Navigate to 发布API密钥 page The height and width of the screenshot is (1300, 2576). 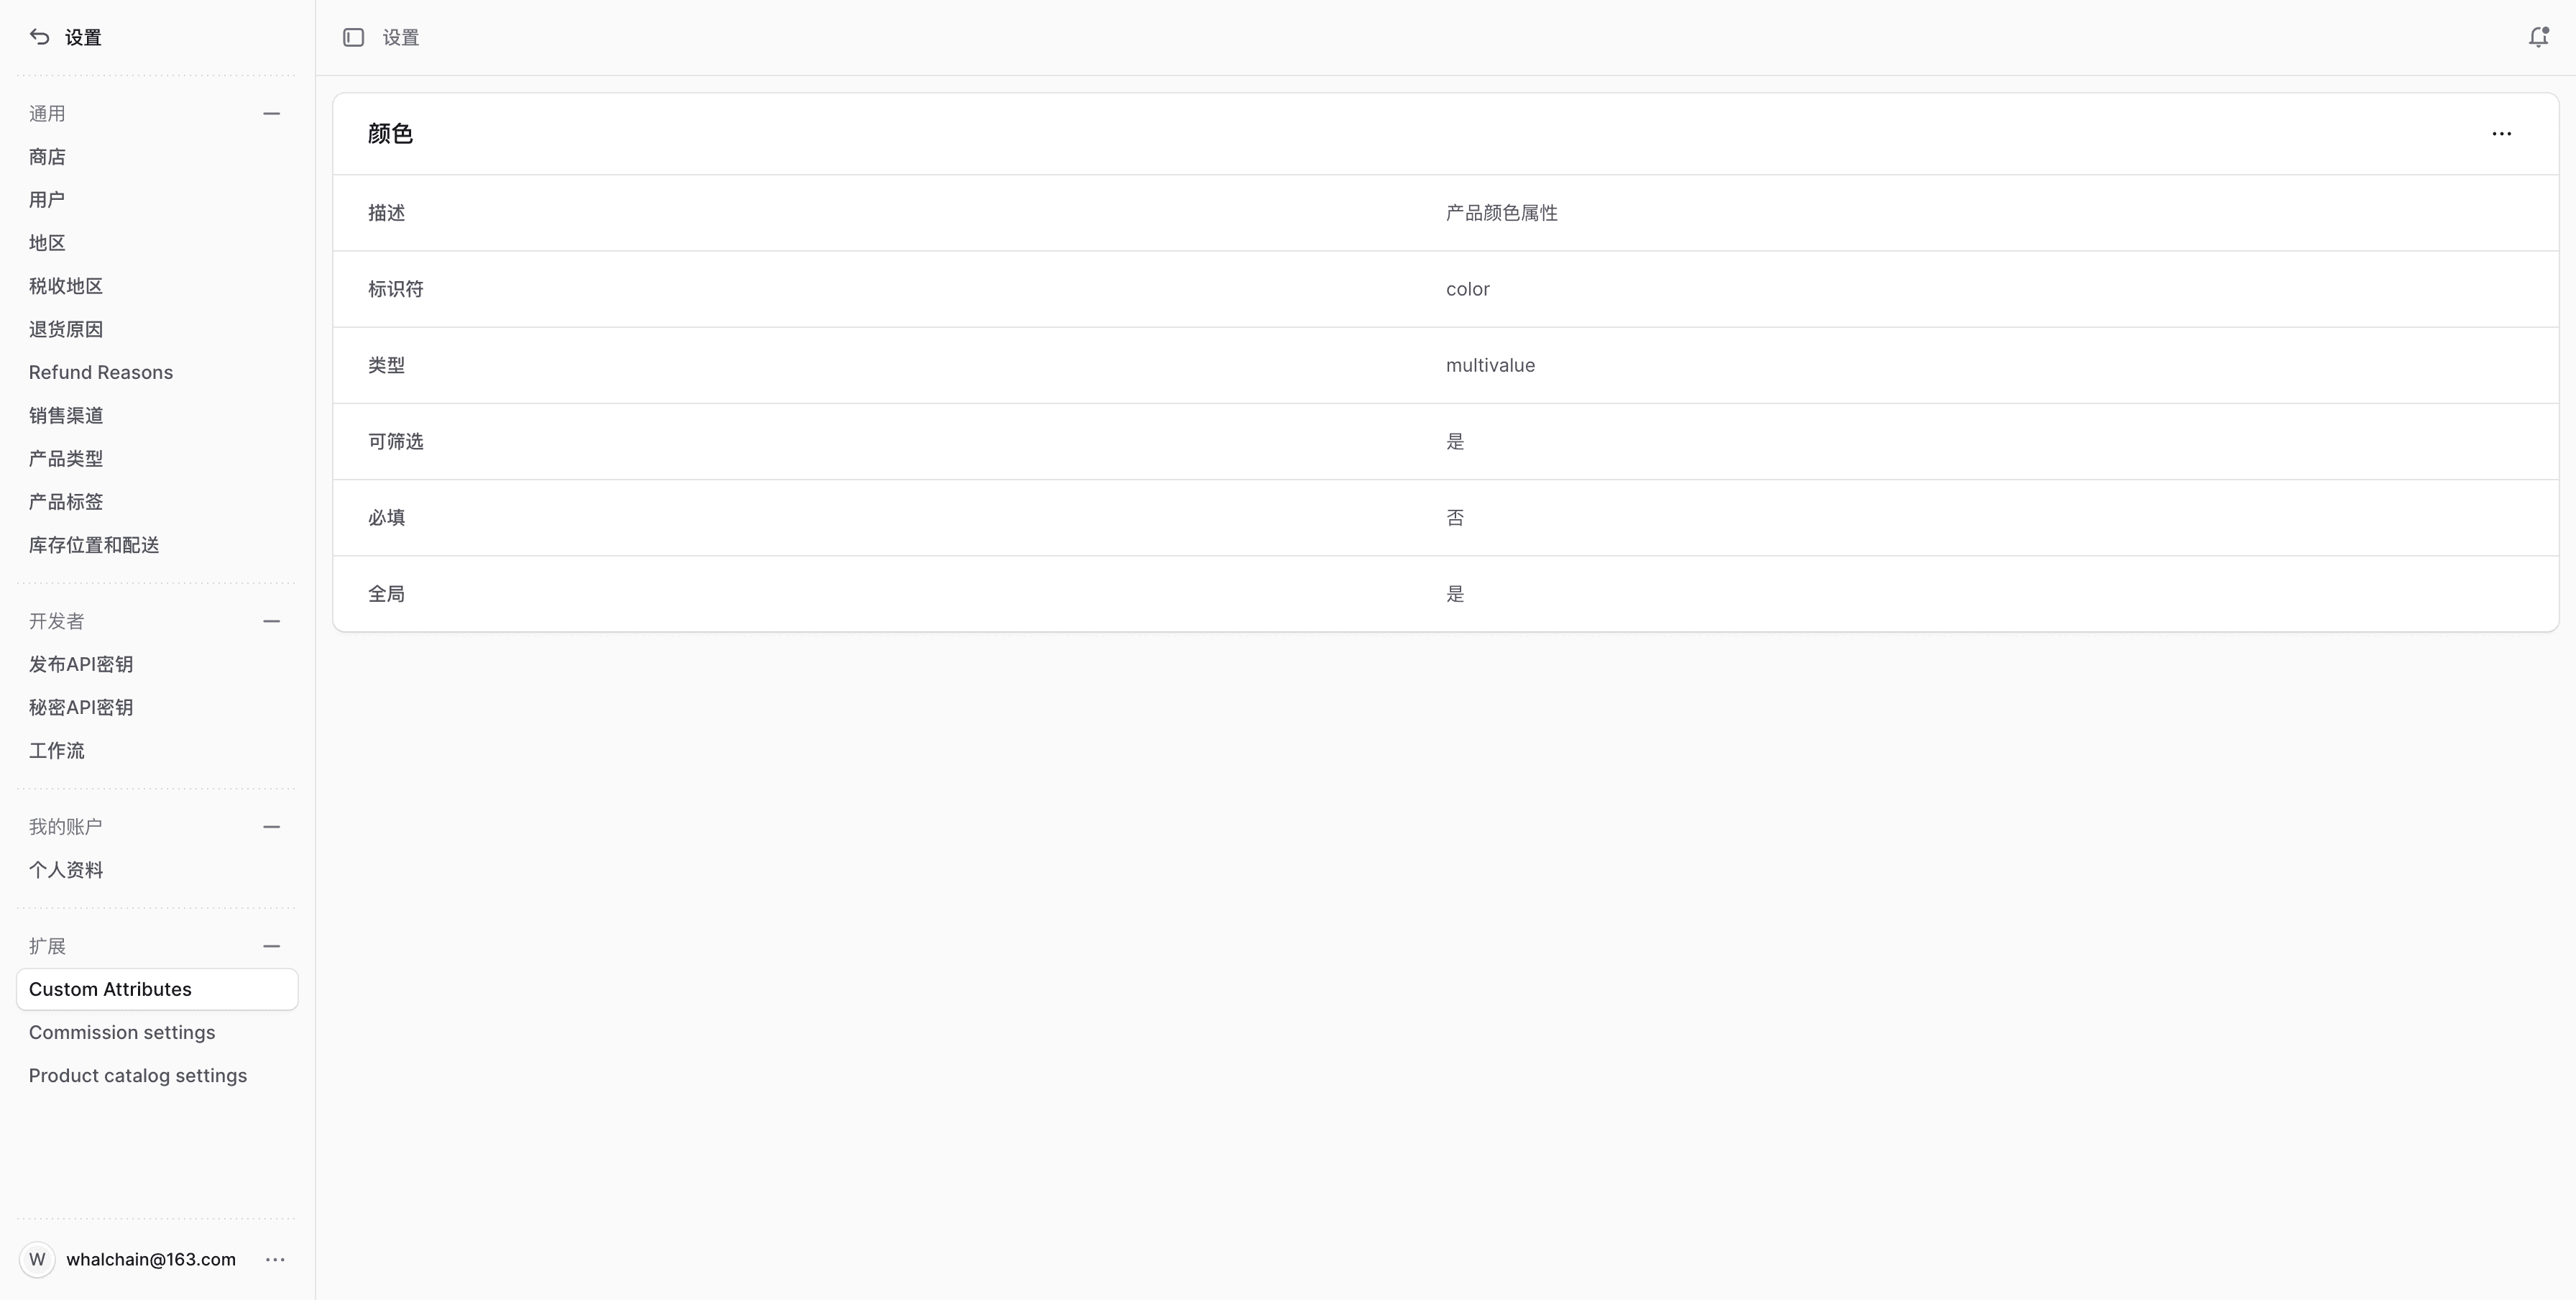tap(81, 664)
